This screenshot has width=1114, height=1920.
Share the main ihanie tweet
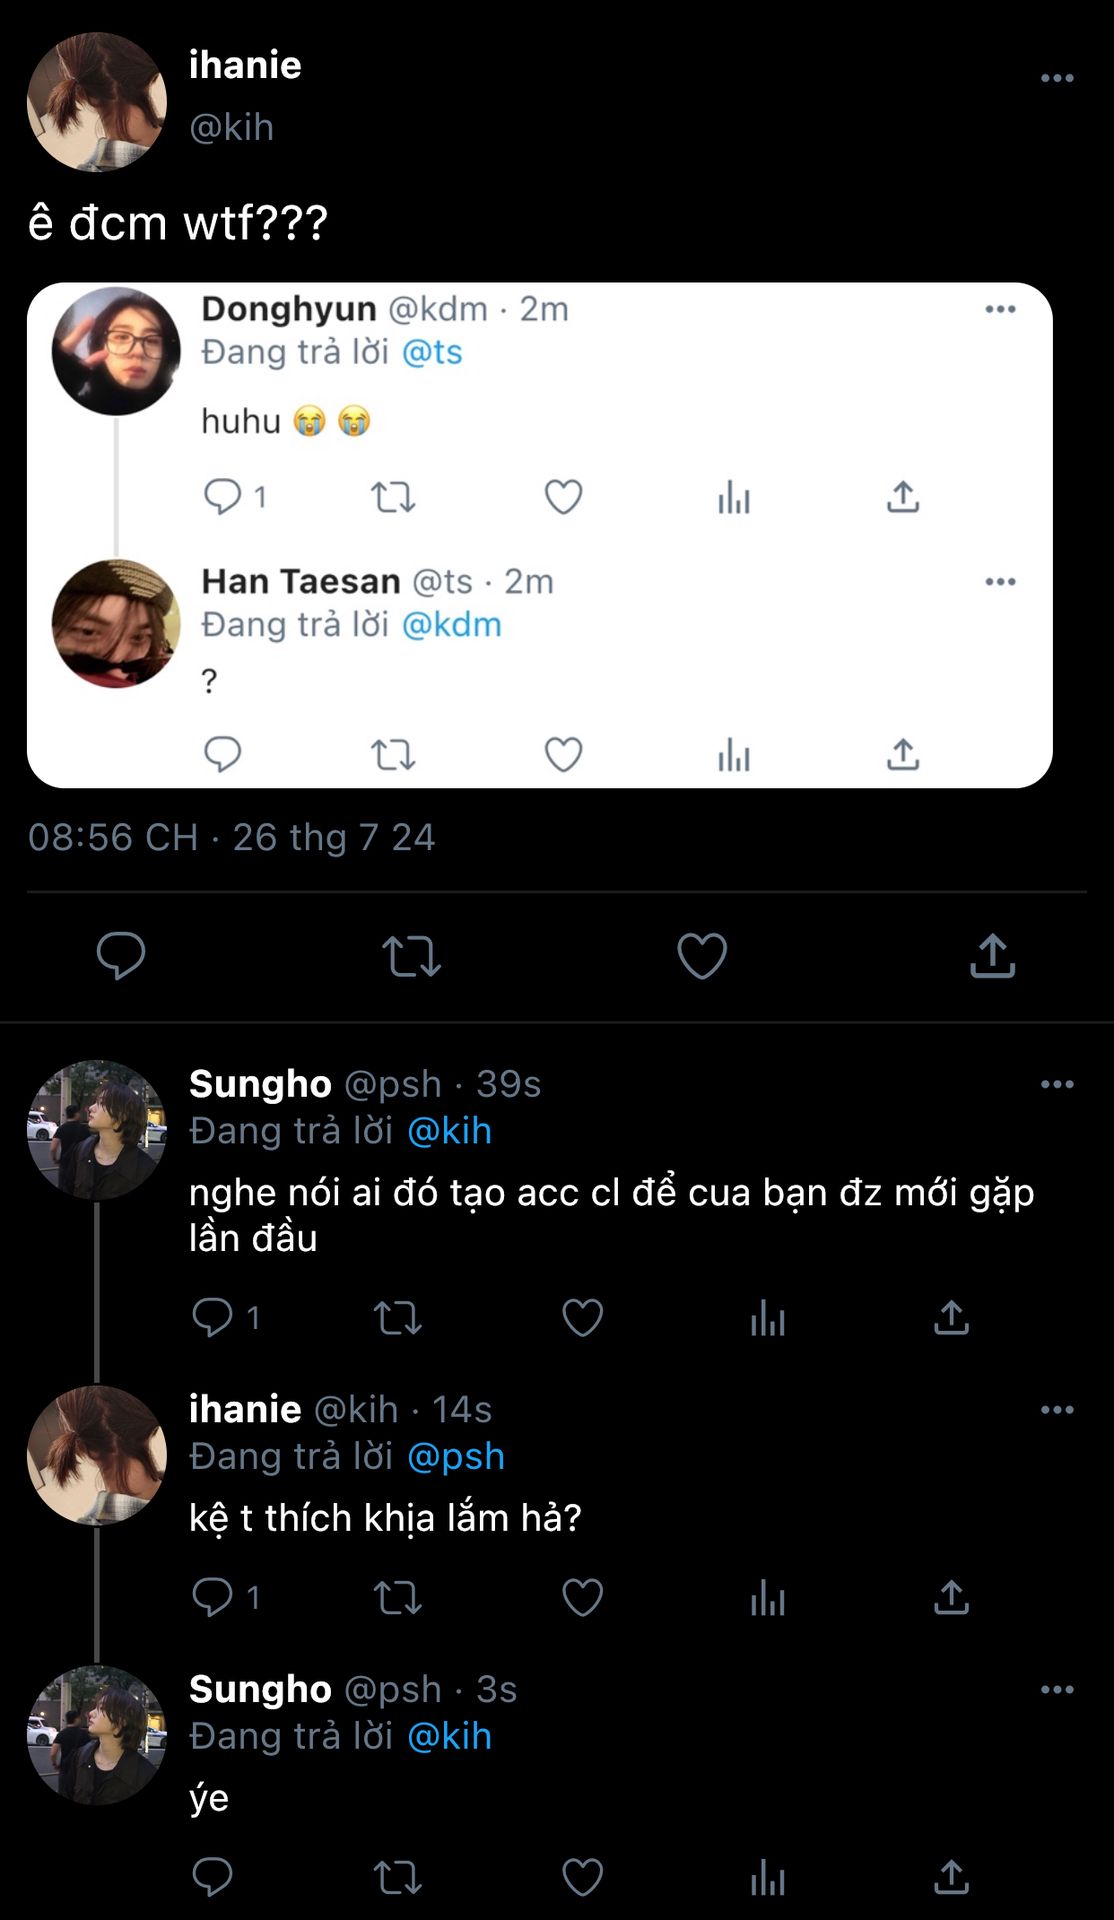point(992,956)
